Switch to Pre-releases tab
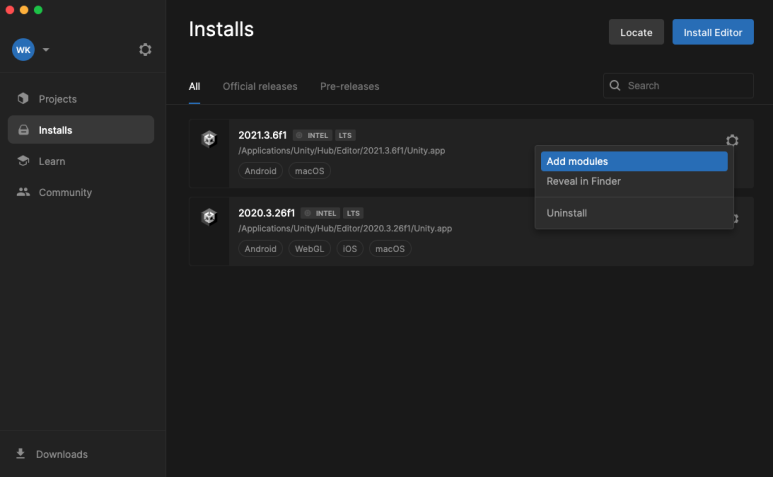 coord(350,86)
